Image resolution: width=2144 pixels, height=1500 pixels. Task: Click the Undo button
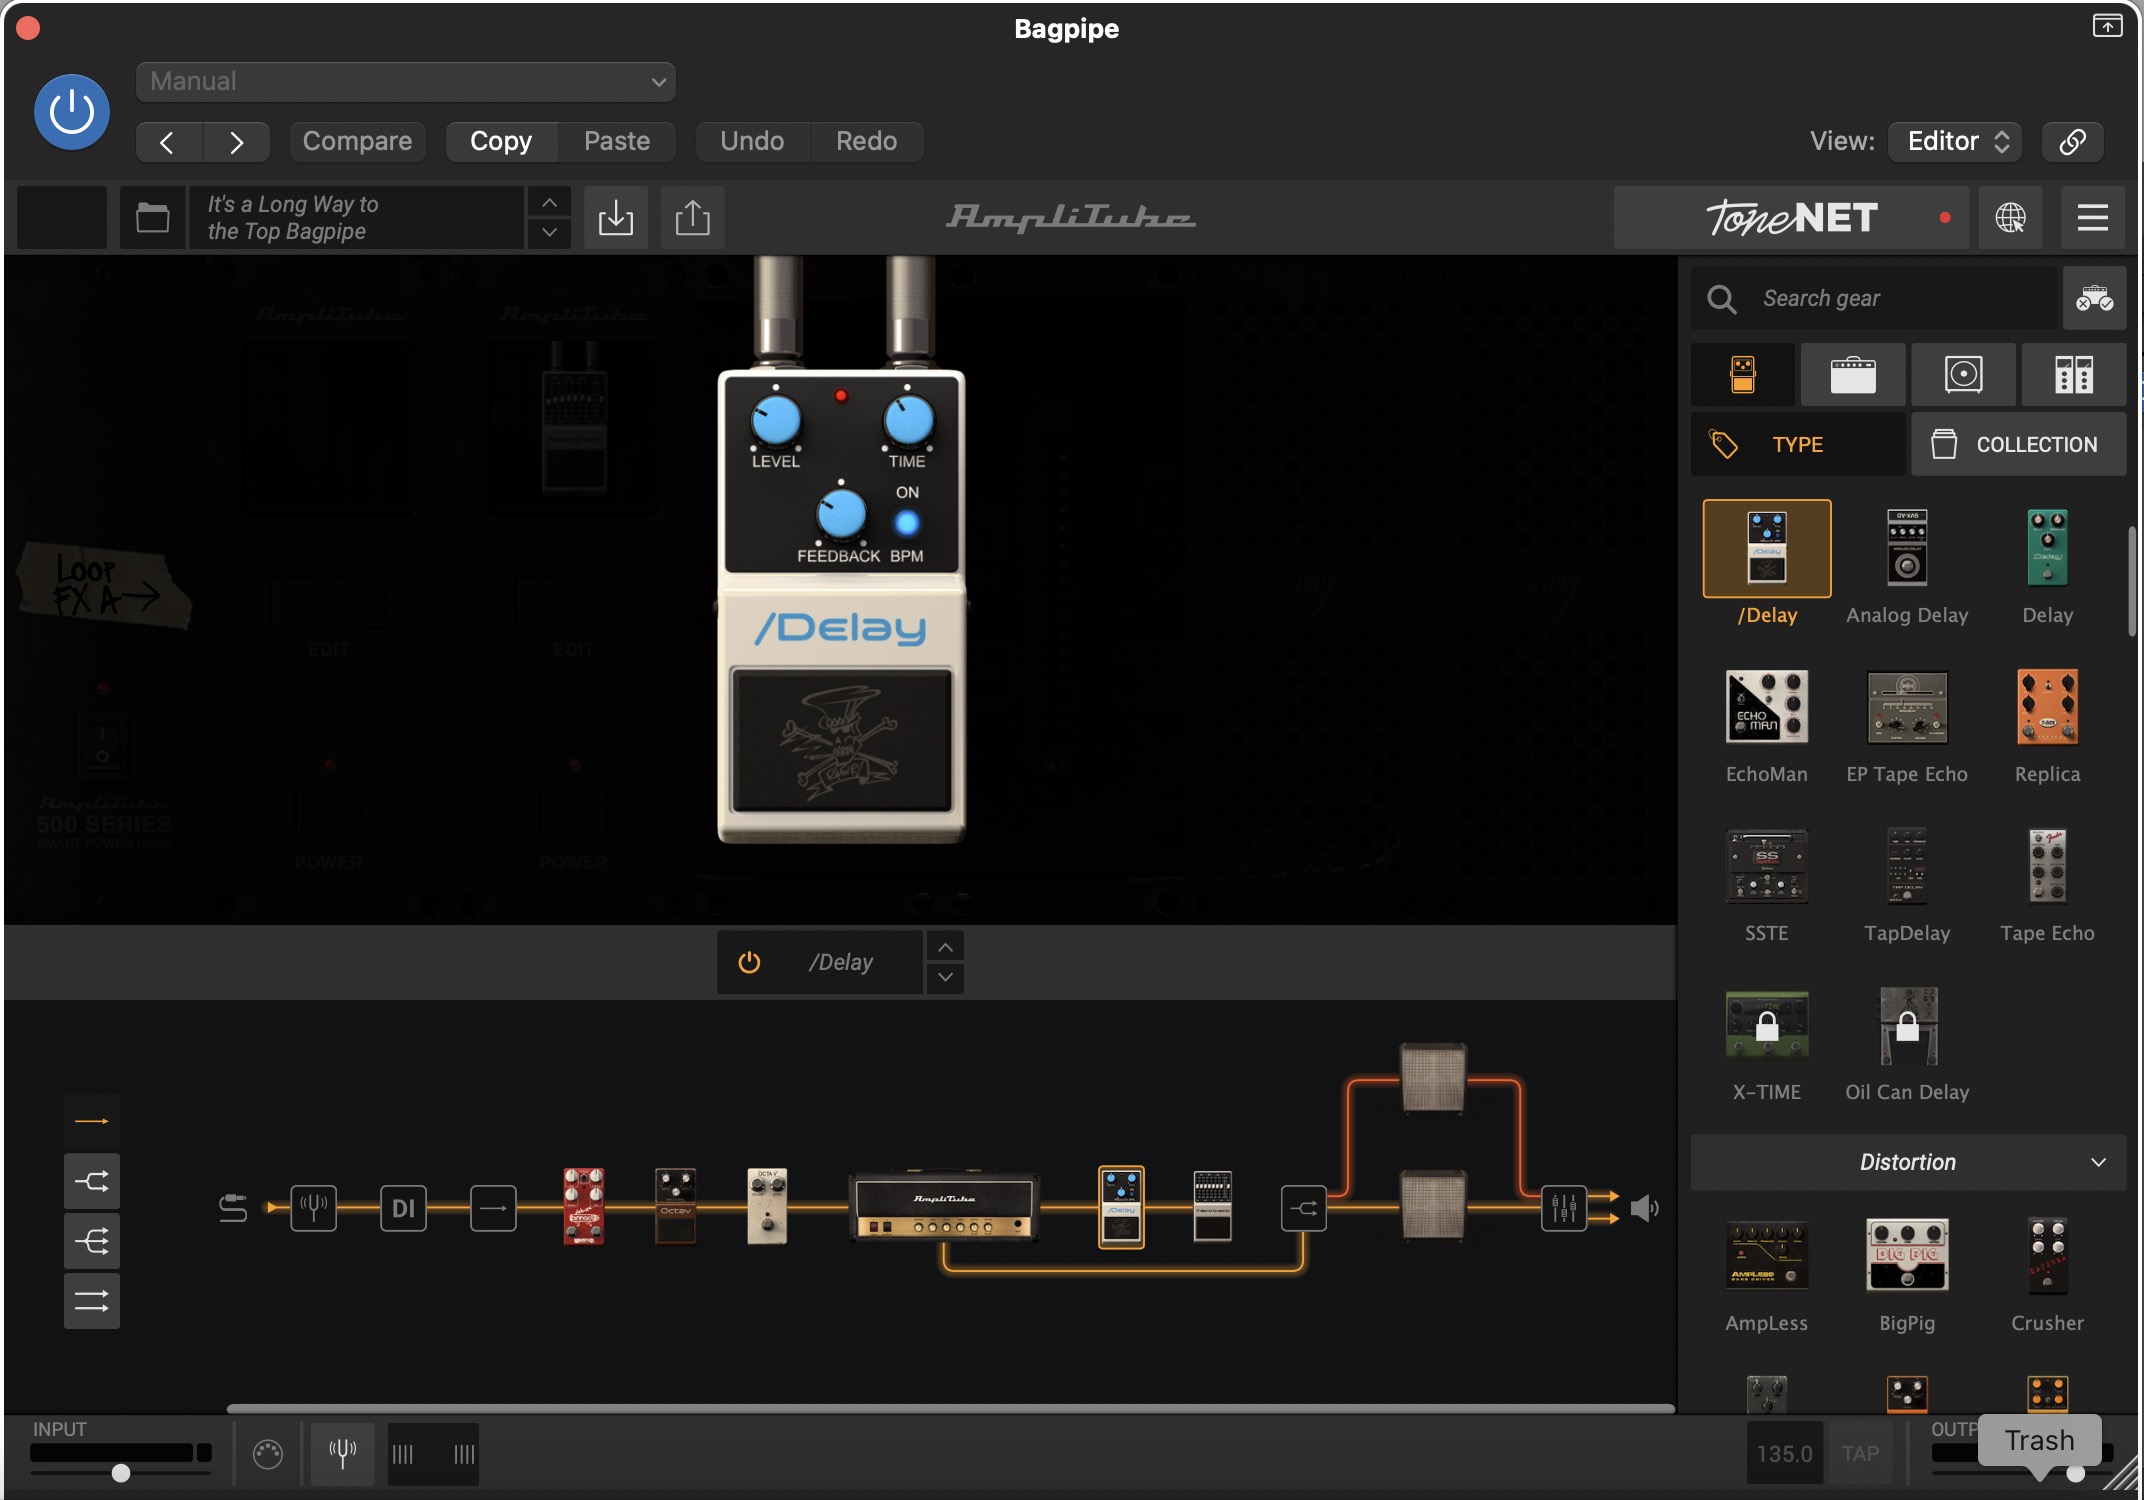[752, 141]
